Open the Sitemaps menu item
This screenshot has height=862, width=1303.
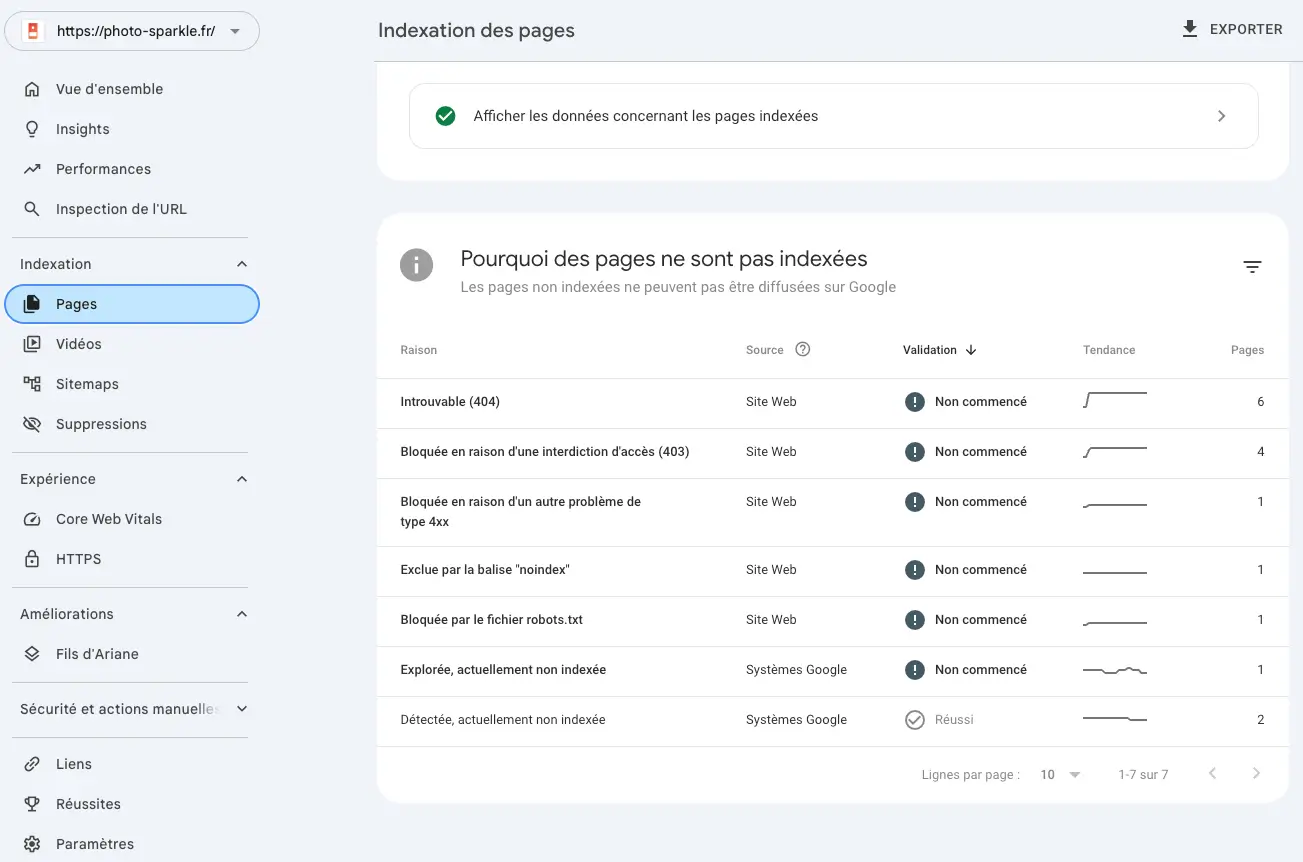(132, 384)
